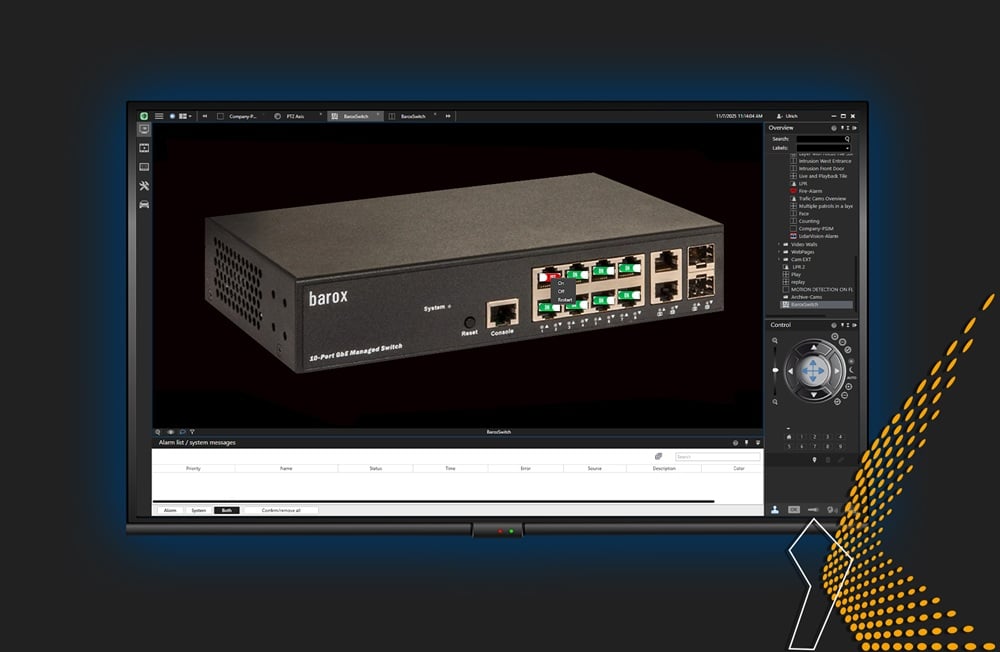Select BaroxSwitch entry in Overview tree
Image resolution: width=1000 pixels, height=652 pixels.
tap(817, 304)
